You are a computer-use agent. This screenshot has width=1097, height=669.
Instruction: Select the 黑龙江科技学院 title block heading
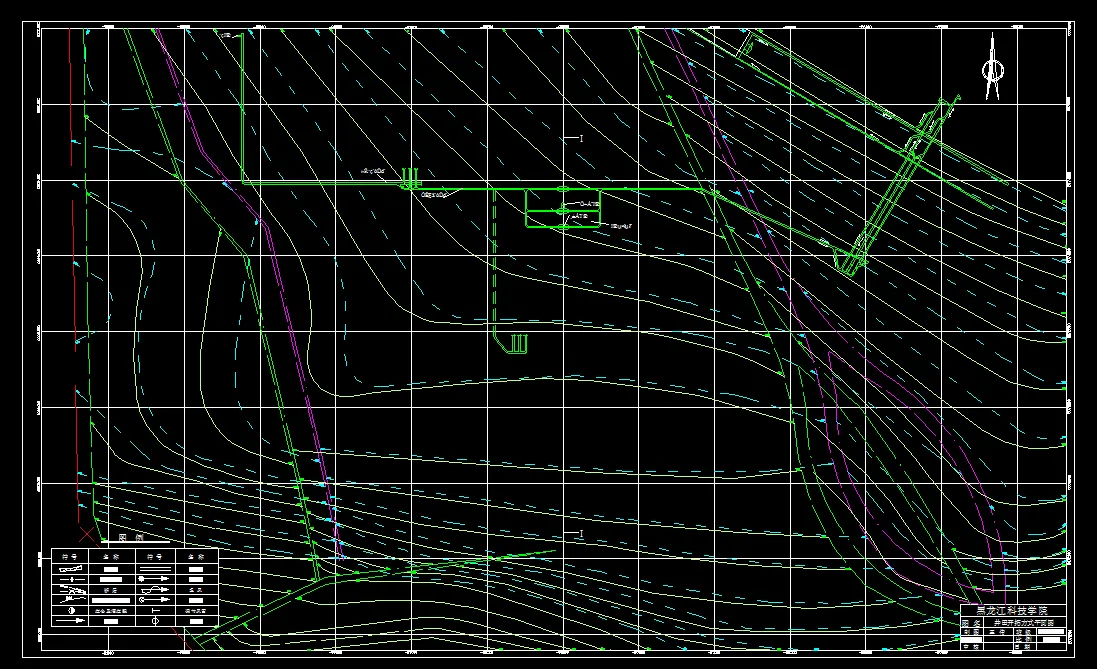pyautogui.click(x=1012, y=610)
